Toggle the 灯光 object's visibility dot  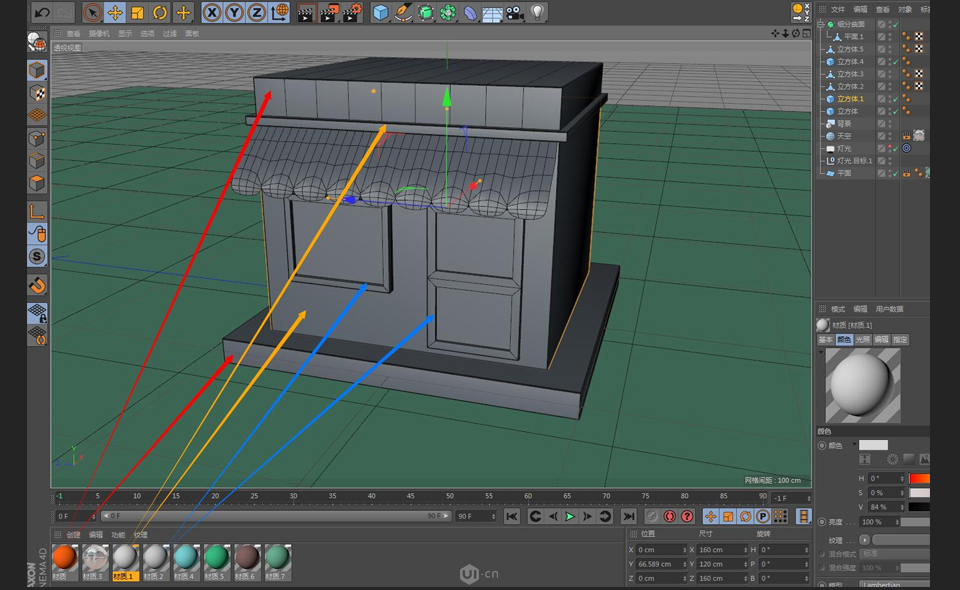coord(890,146)
